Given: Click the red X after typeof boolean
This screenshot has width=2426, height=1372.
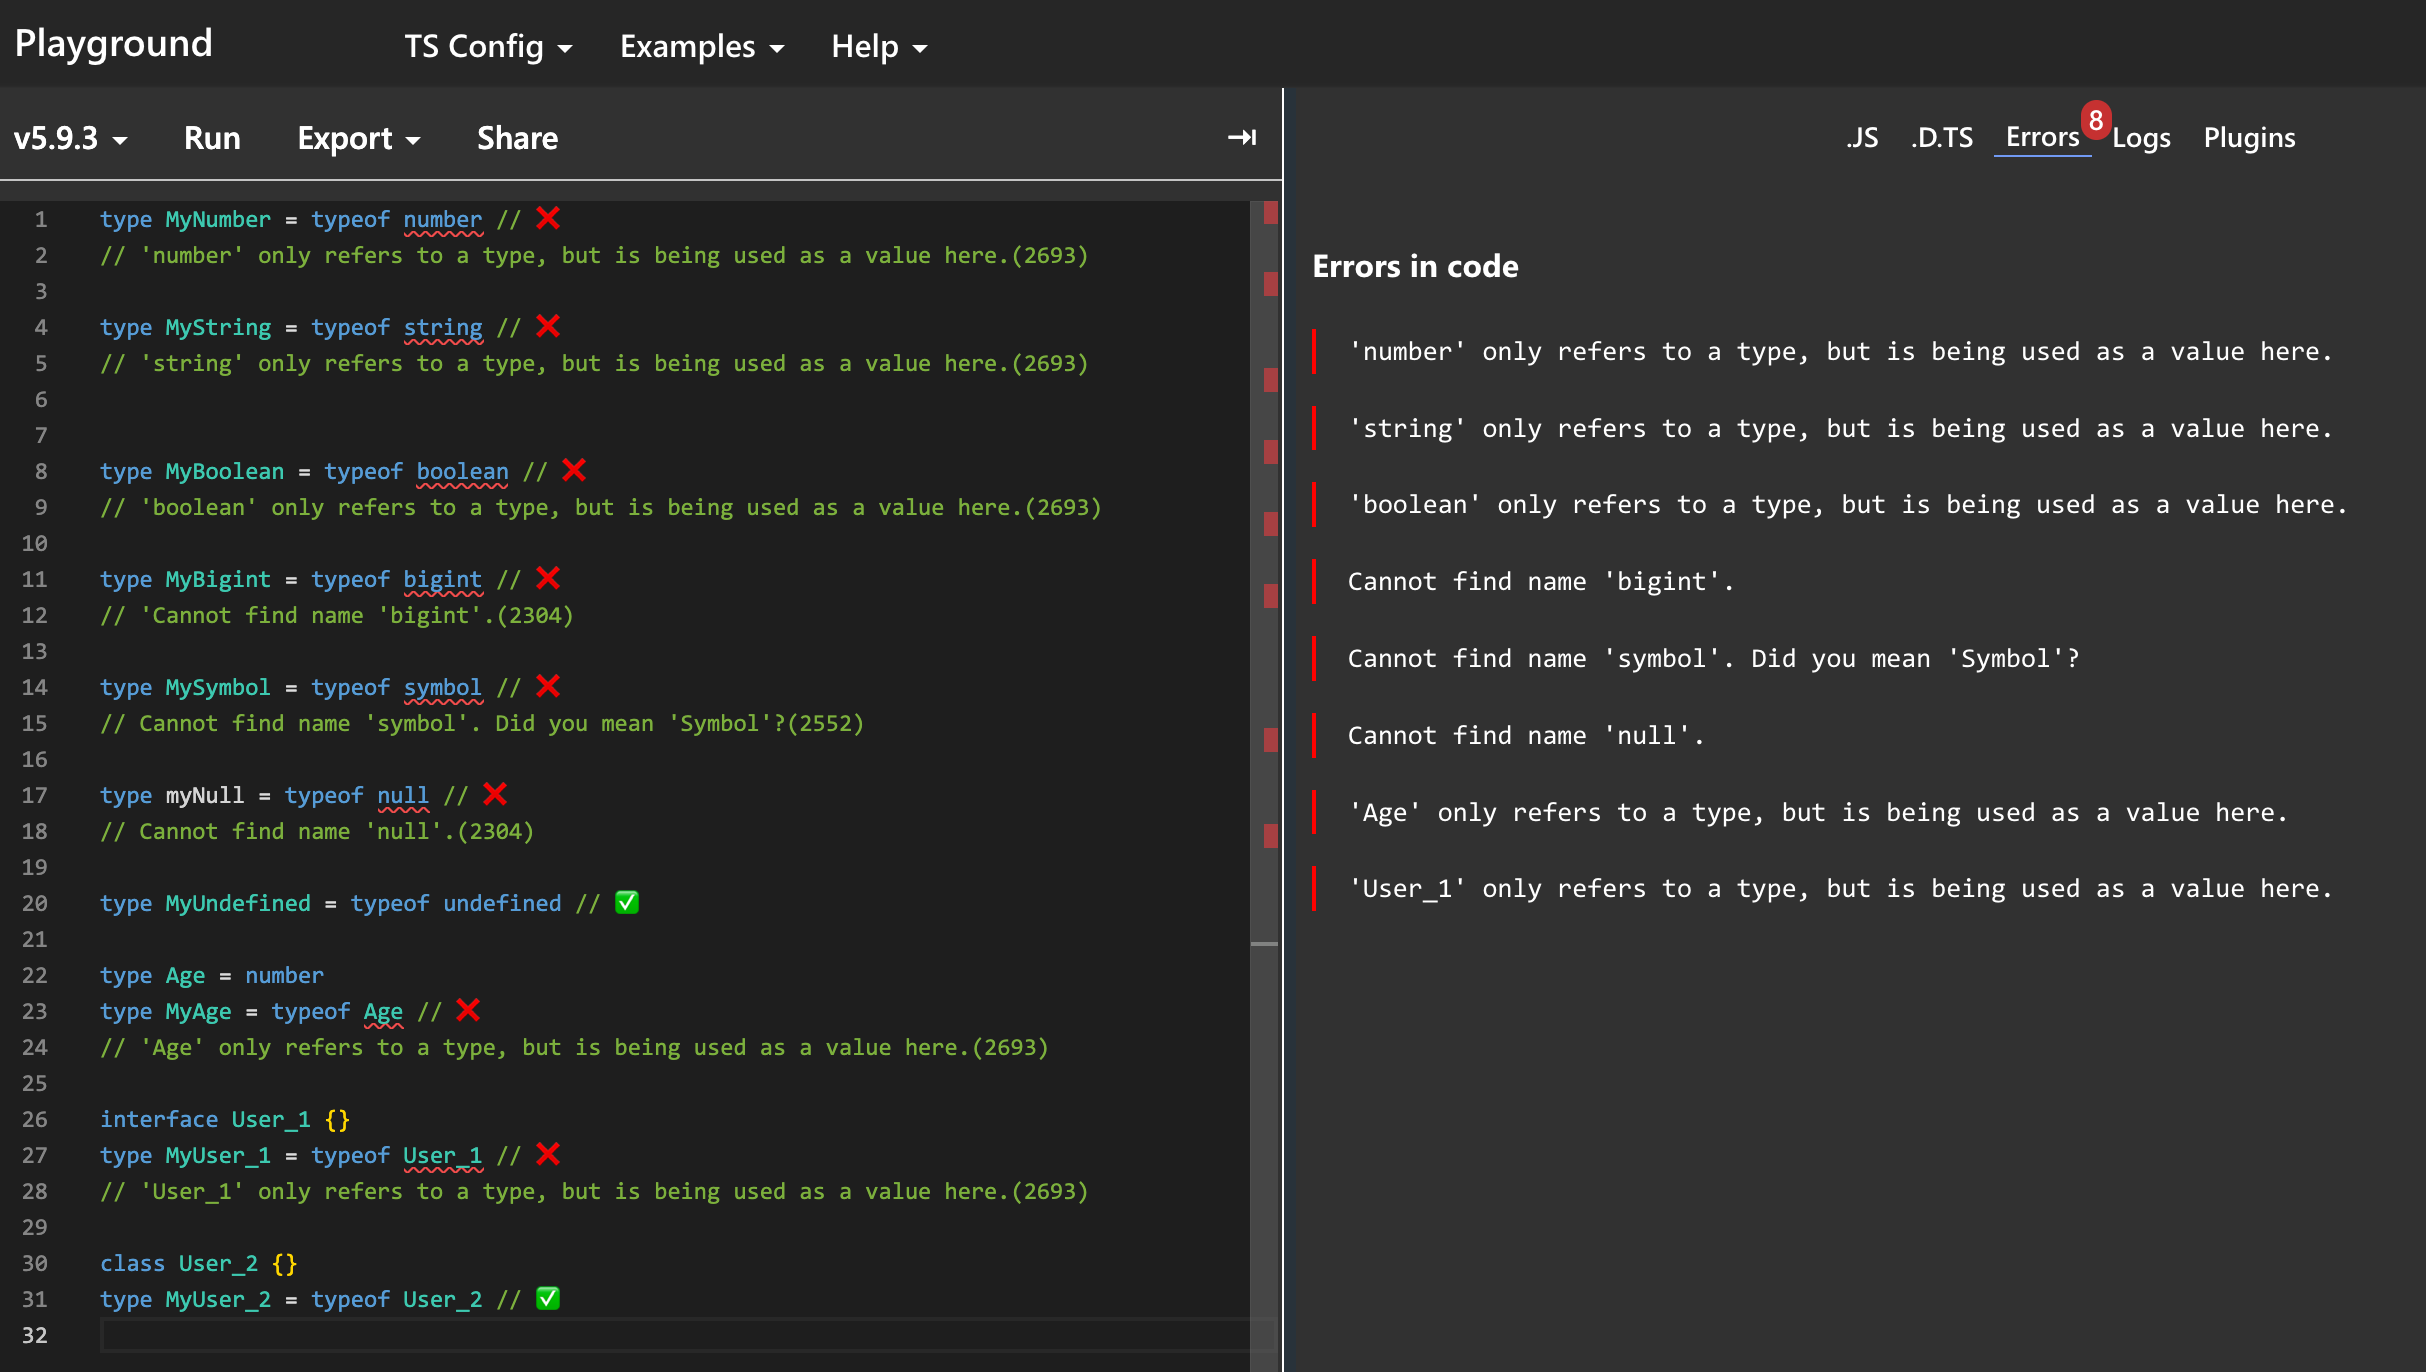Looking at the screenshot, I should tap(574, 470).
